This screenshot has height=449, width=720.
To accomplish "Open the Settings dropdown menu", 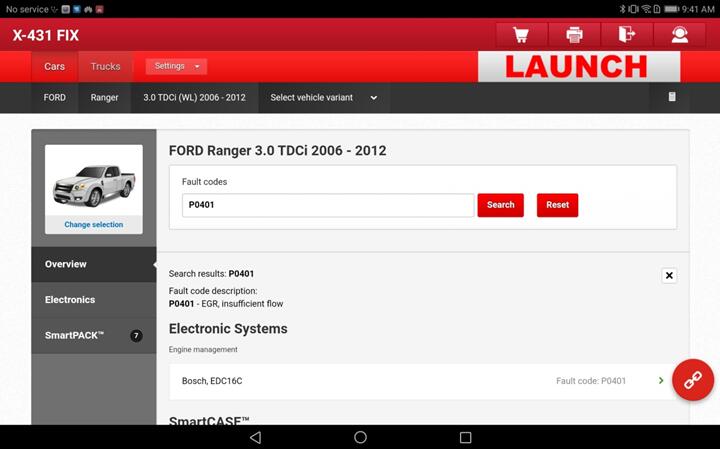I will coord(176,66).
